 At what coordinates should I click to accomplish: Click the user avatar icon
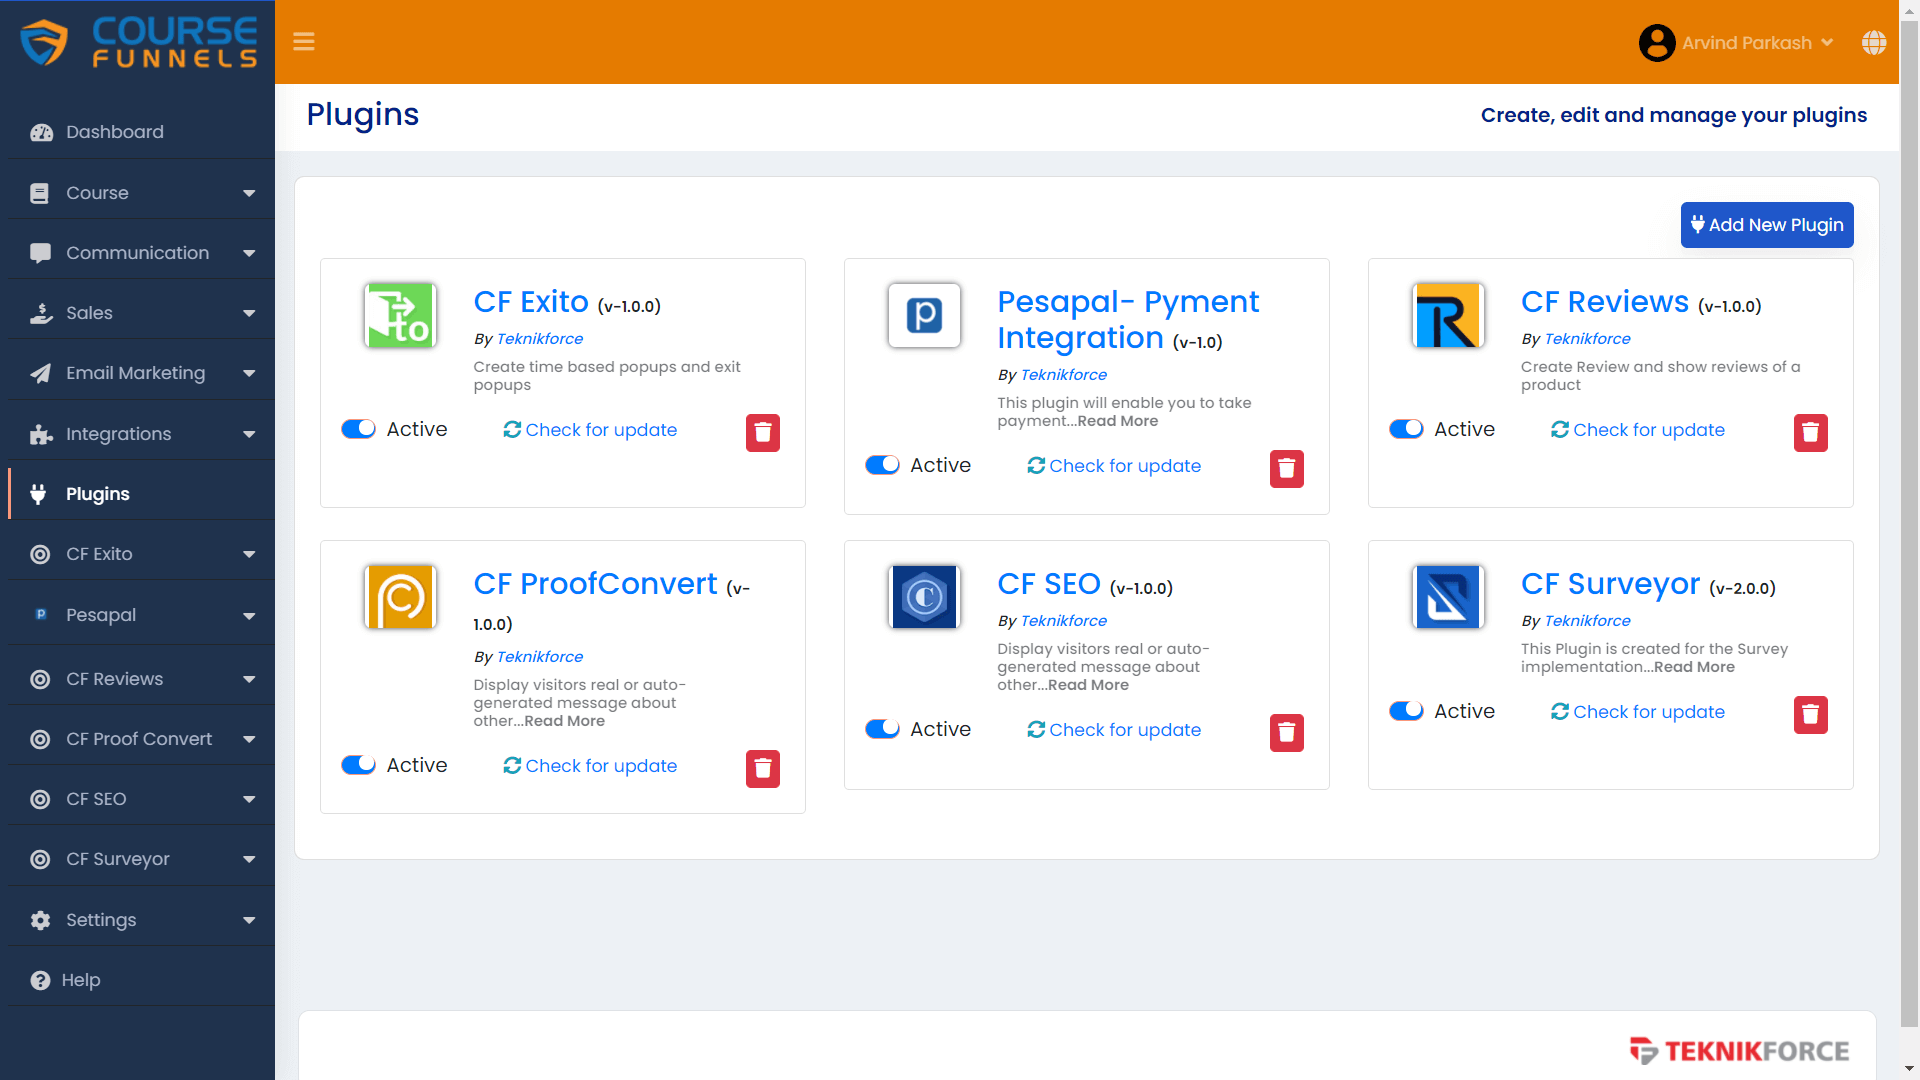click(x=1657, y=42)
